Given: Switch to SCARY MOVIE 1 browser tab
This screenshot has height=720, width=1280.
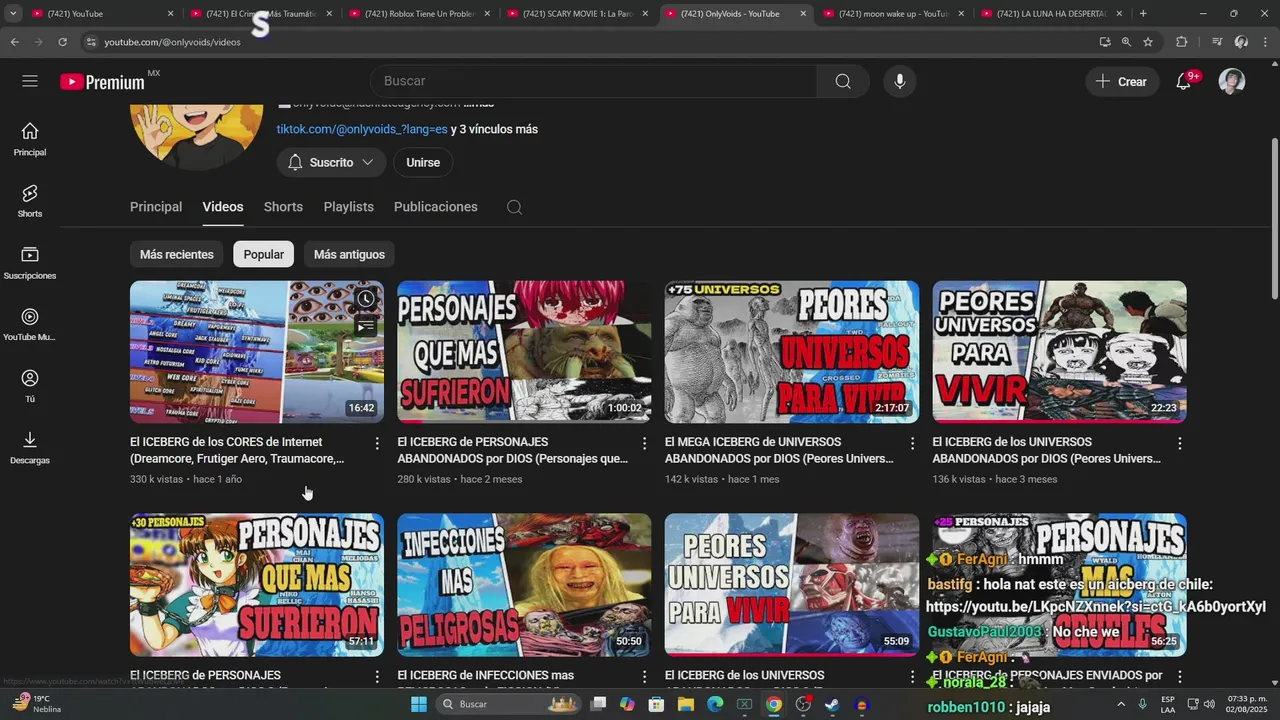Looking at the screenshot, I should click(577, 14).
